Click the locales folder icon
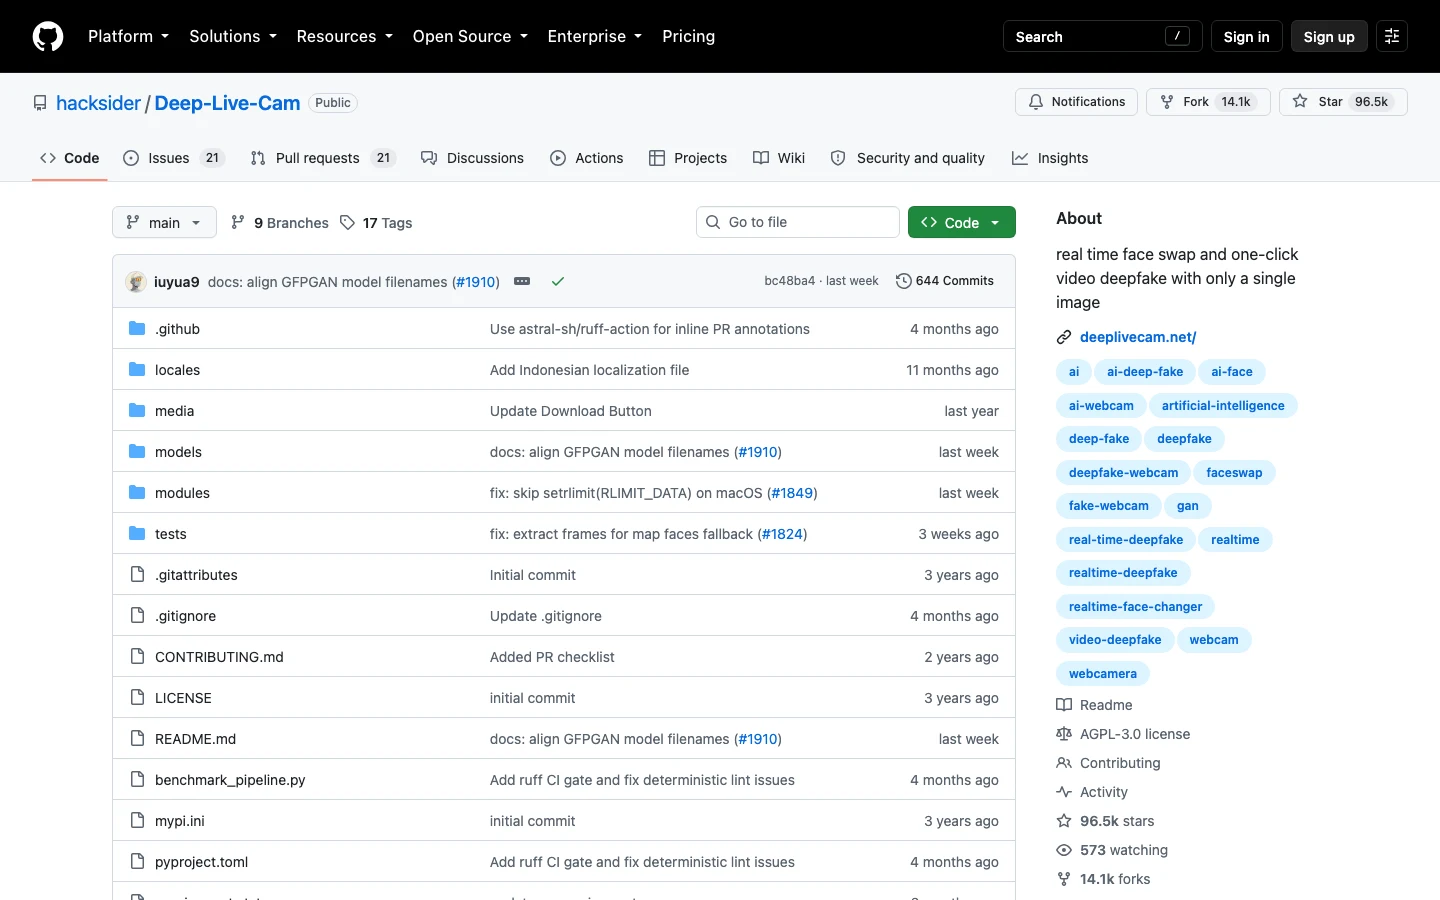The width and height of the screenshot is (1440, 900). pos(137,370)
